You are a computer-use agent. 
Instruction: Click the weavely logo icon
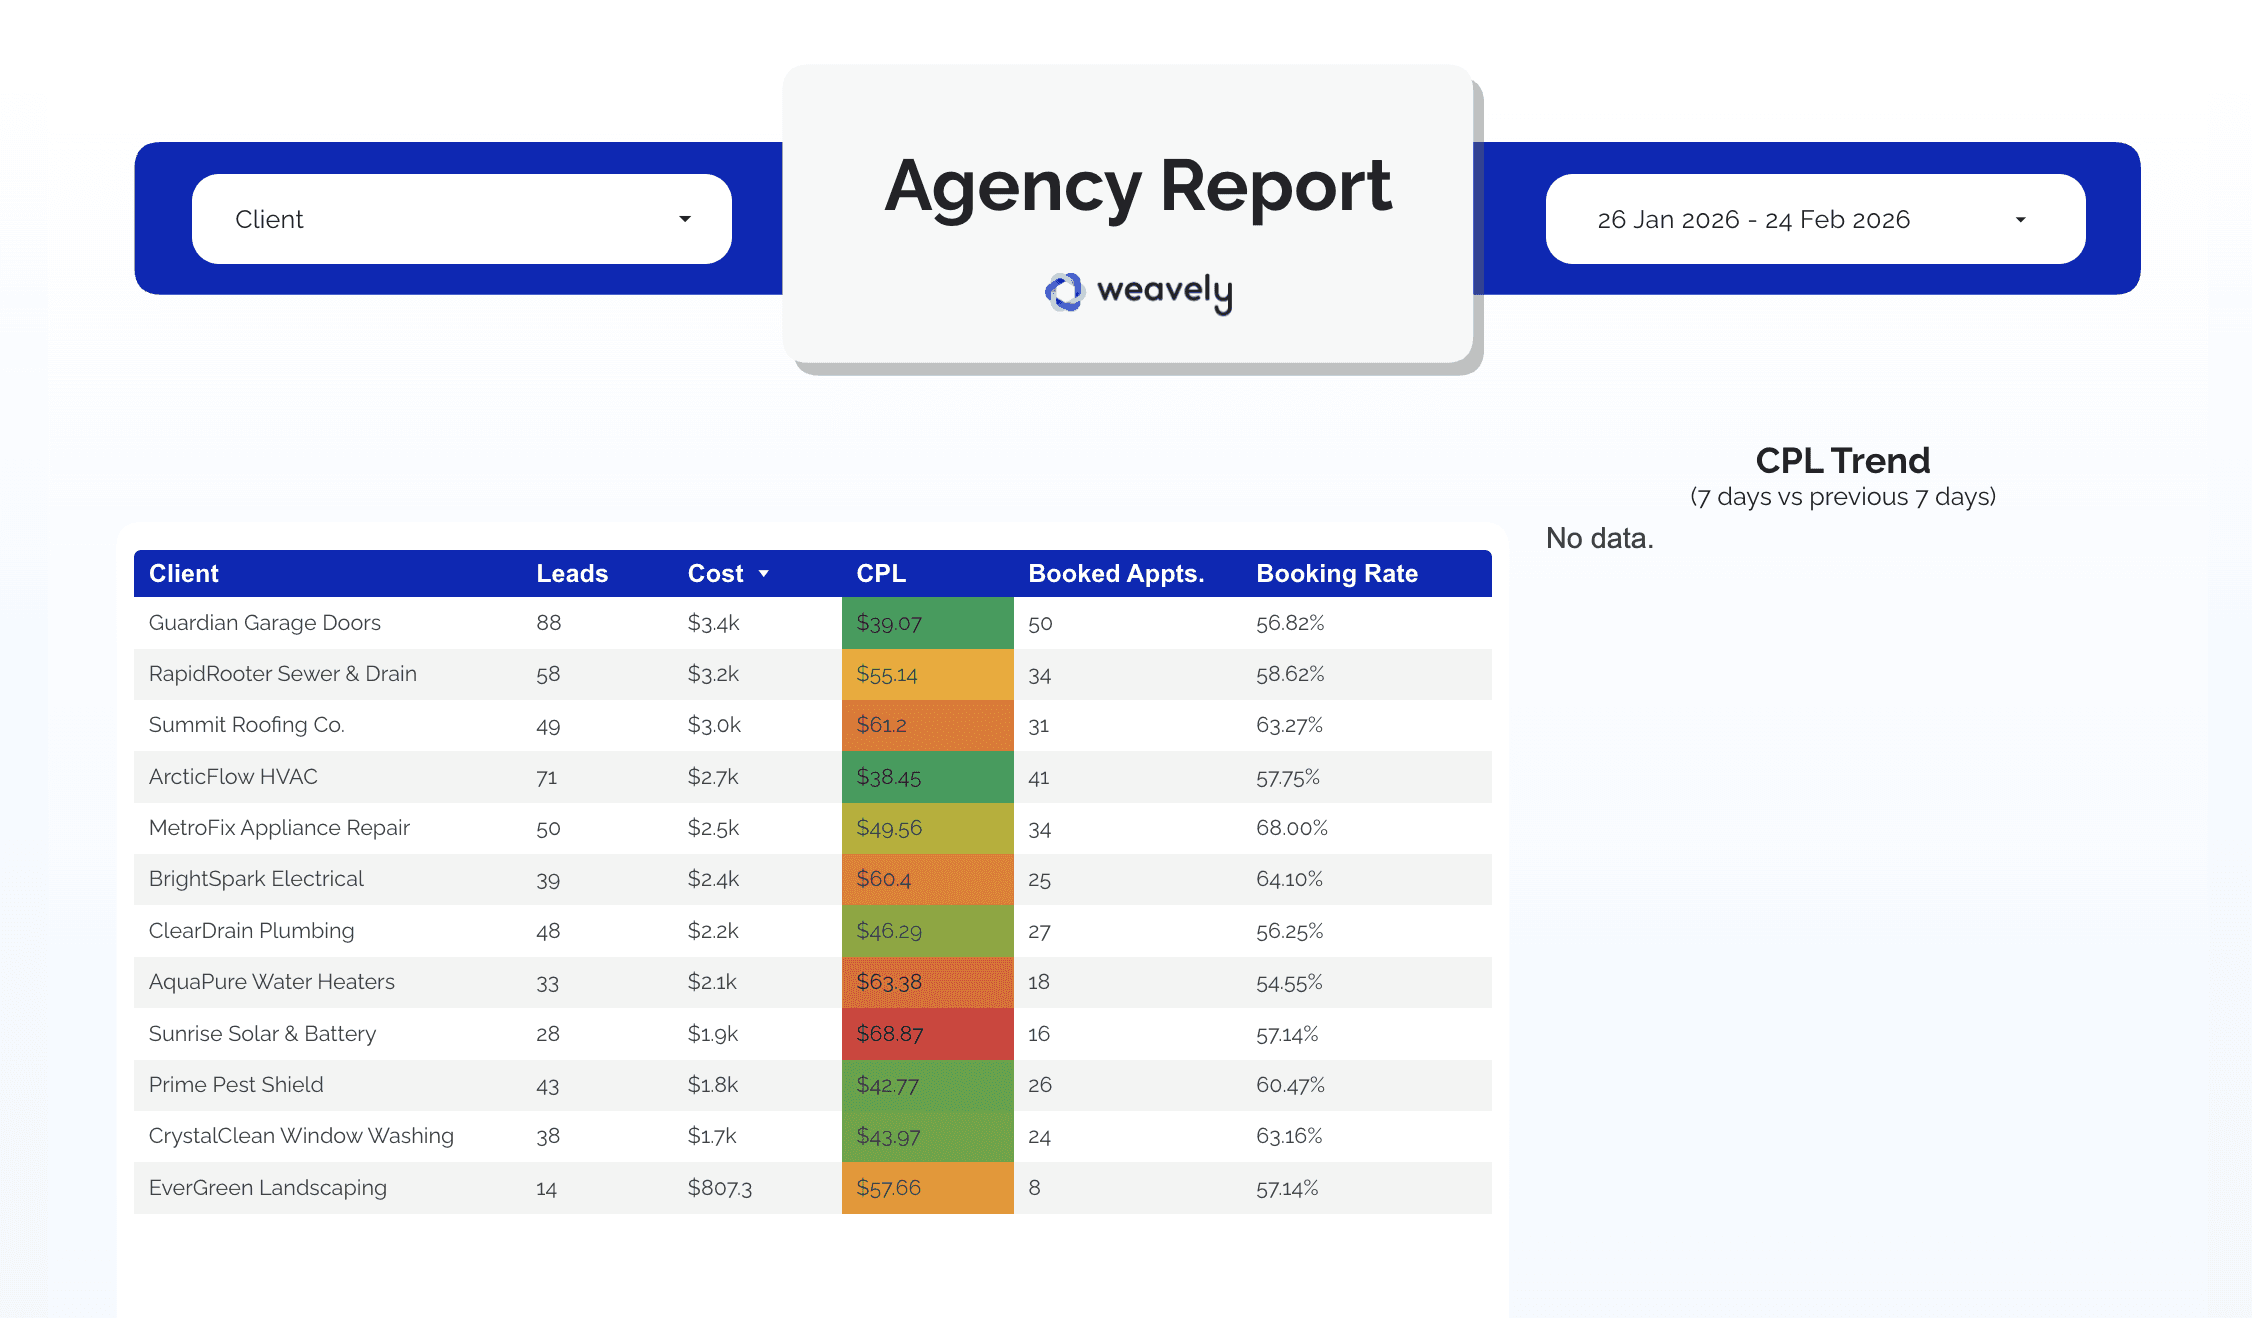tap(1064, 292)
